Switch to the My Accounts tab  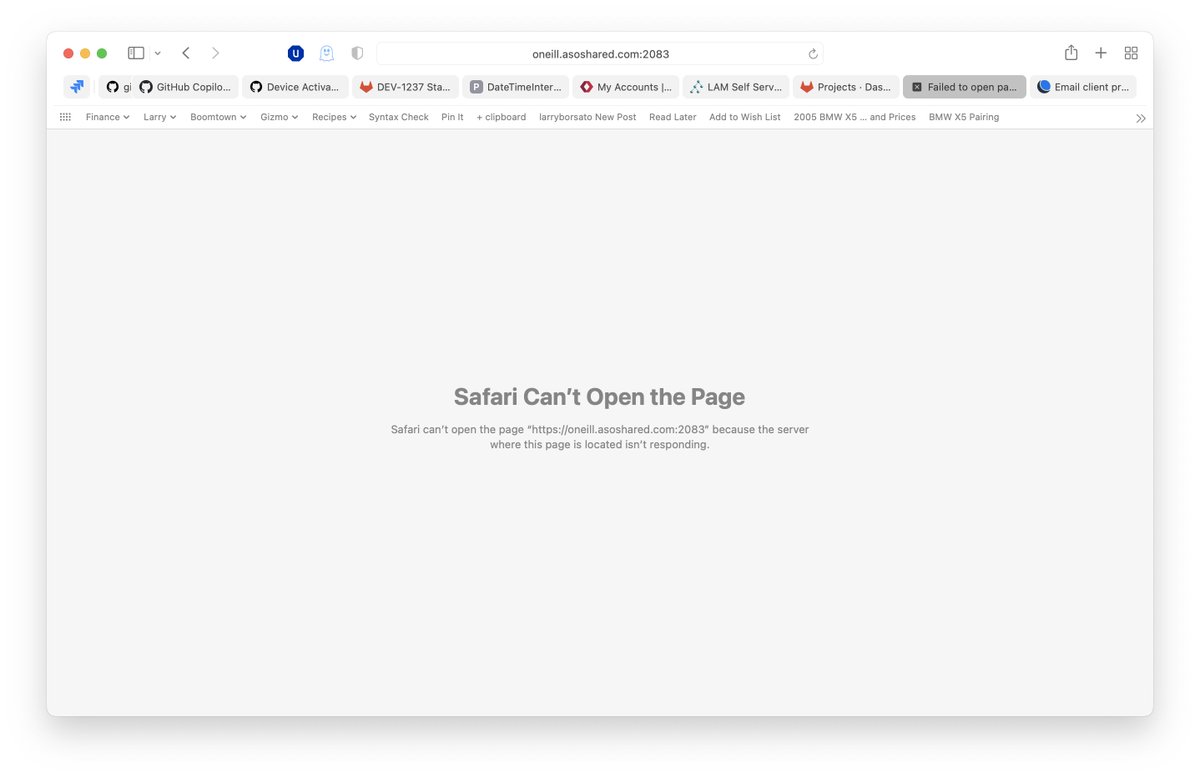(625, 87)
